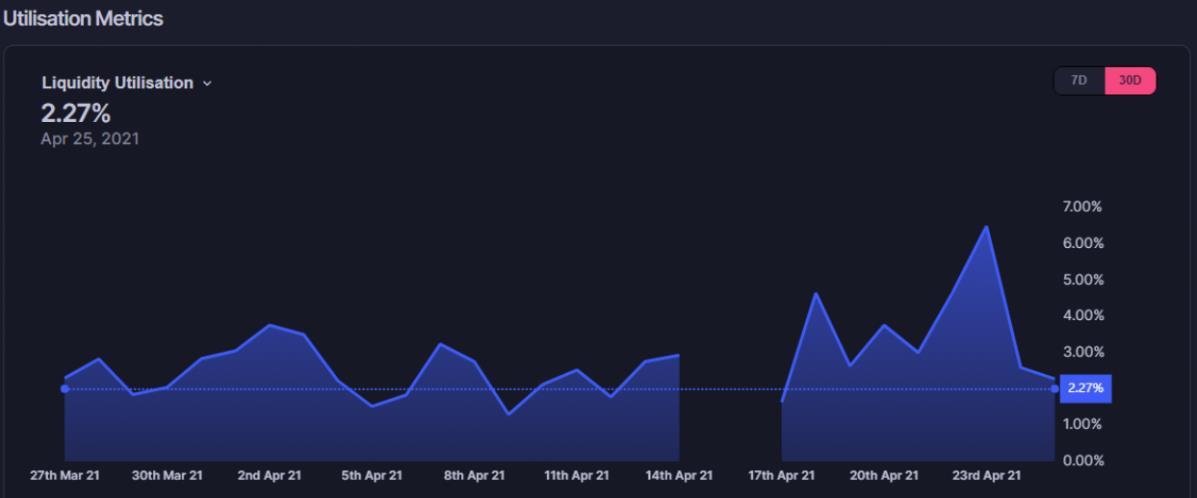Click the 17th Apr 21 axis label

point(782,475)
